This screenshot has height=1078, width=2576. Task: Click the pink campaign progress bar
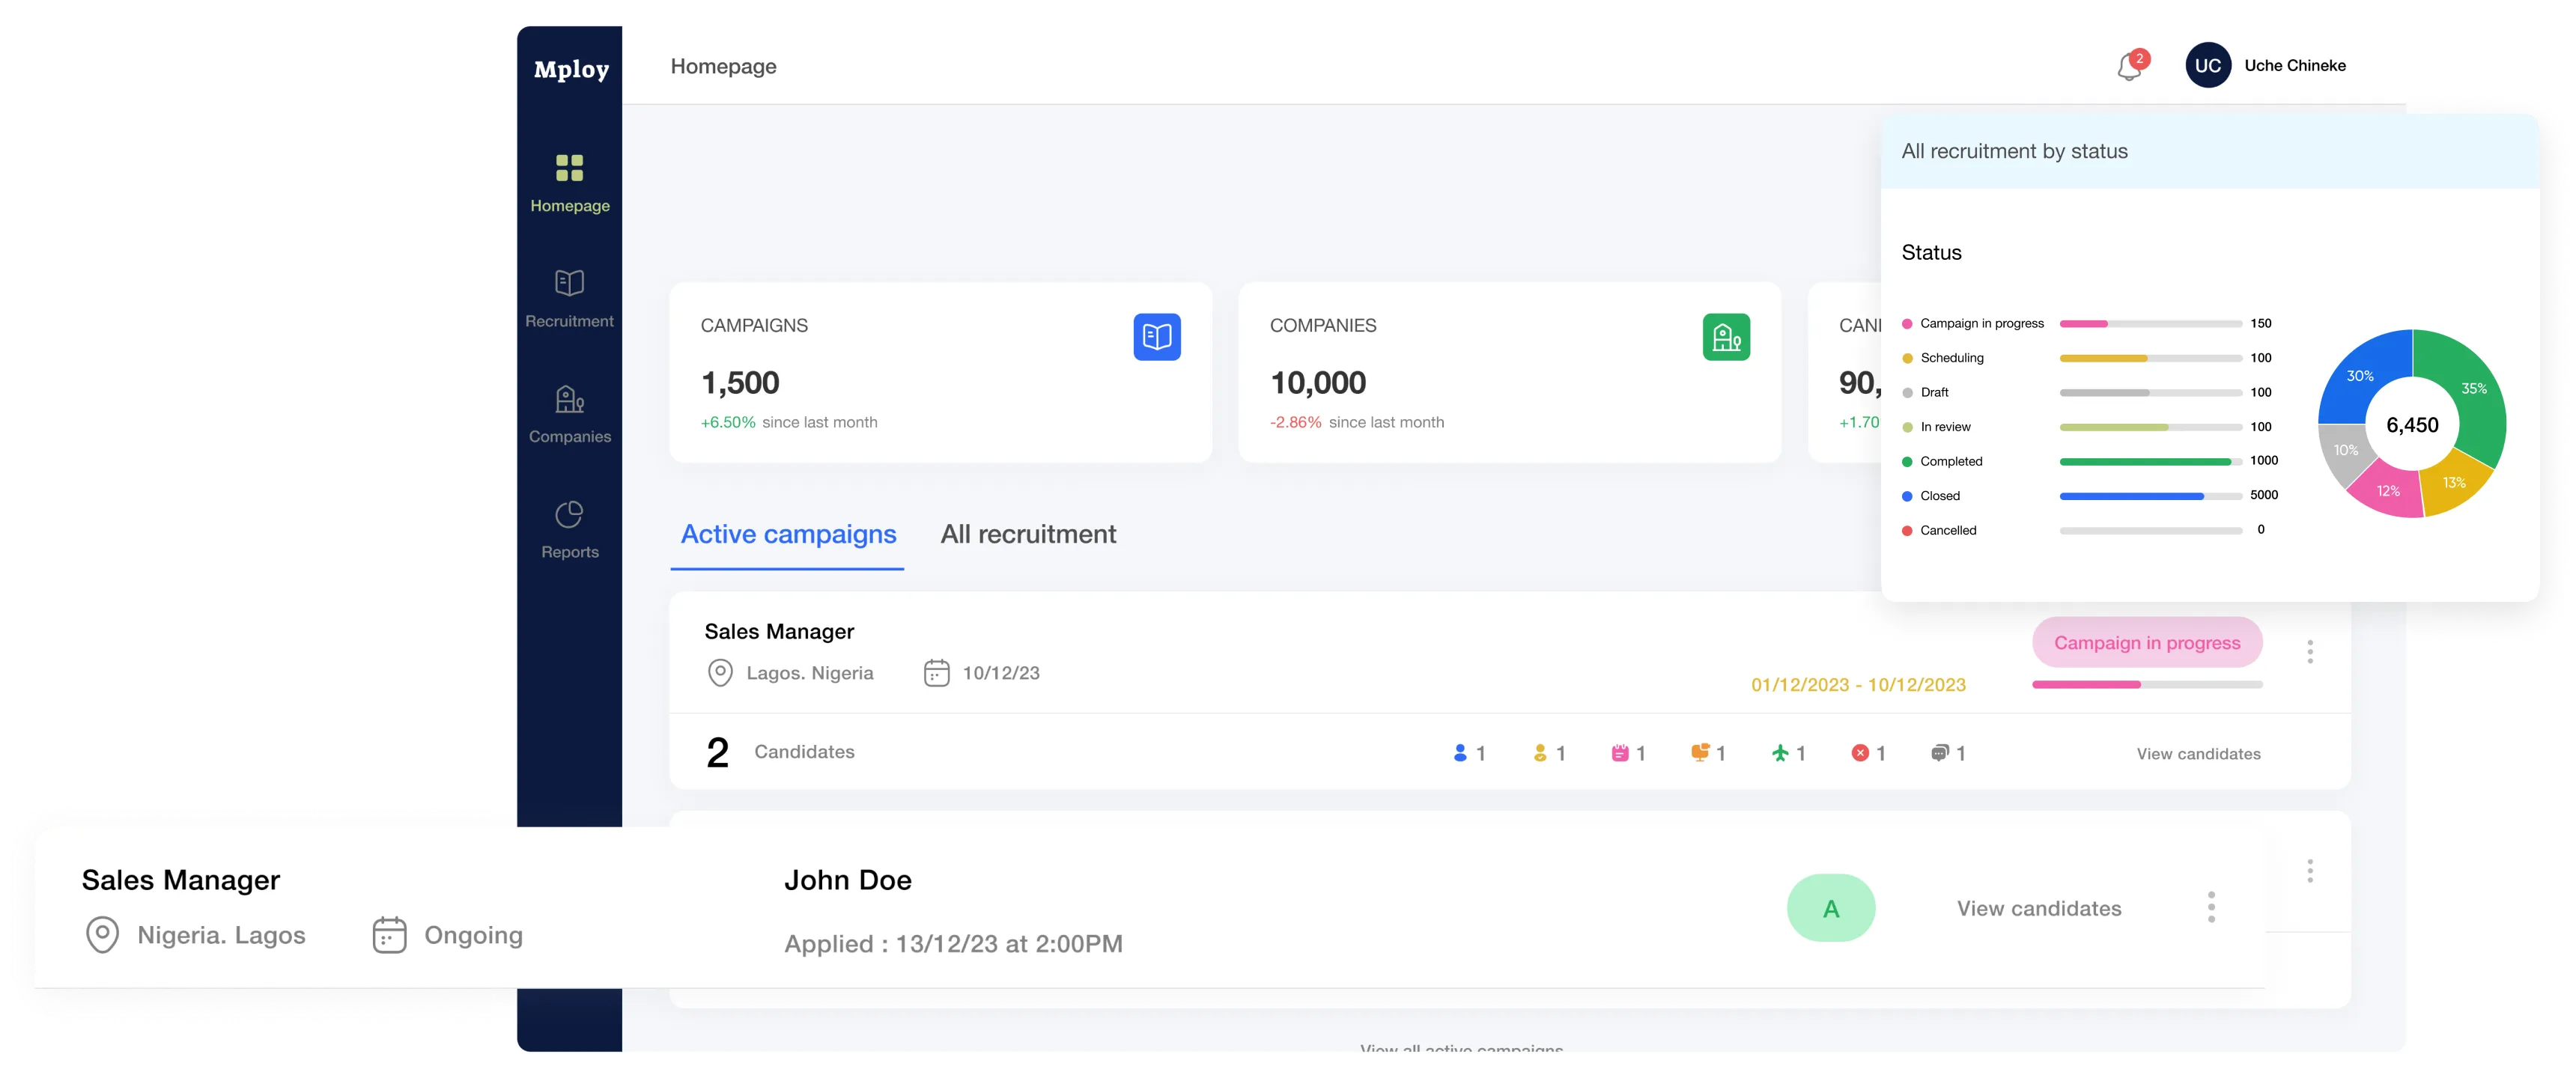(2087, 685)
